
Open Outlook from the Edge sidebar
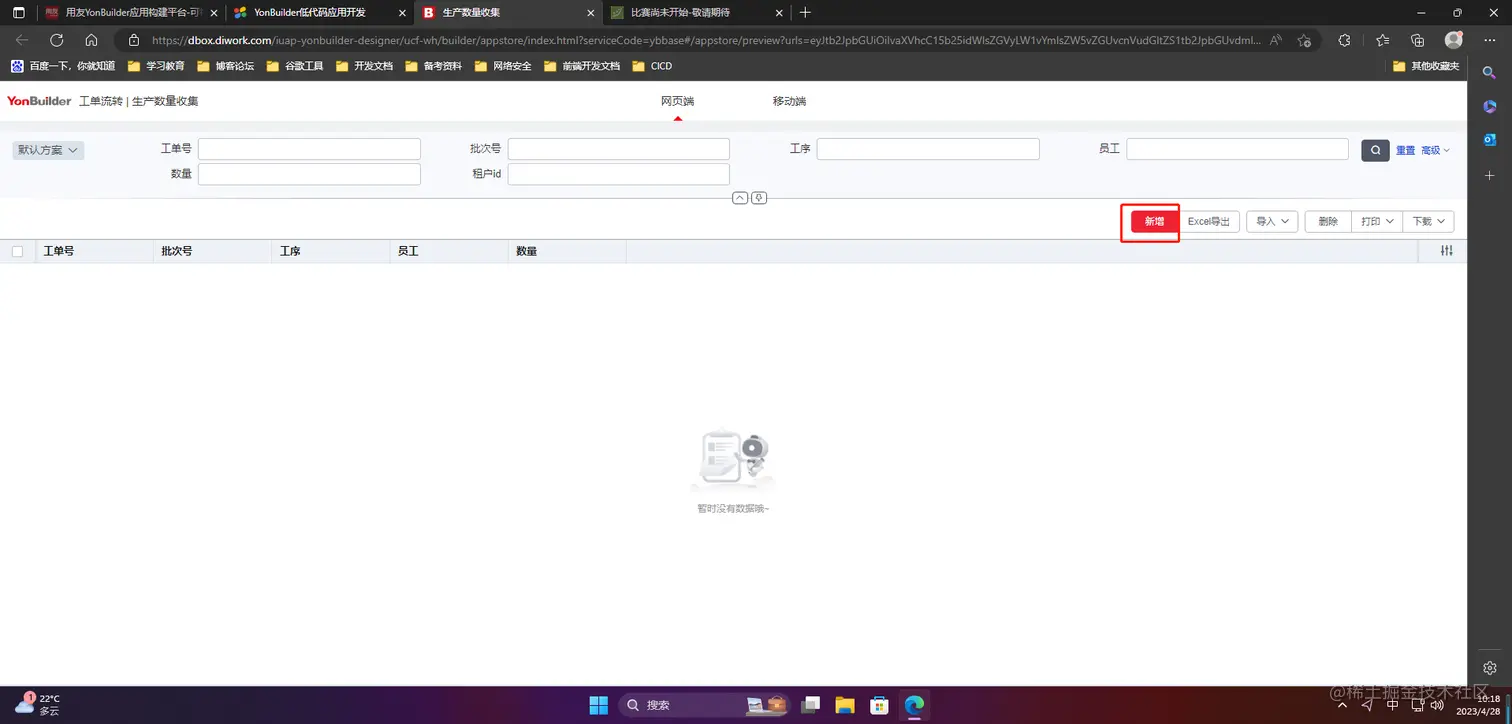click(x=1489, y=140)
